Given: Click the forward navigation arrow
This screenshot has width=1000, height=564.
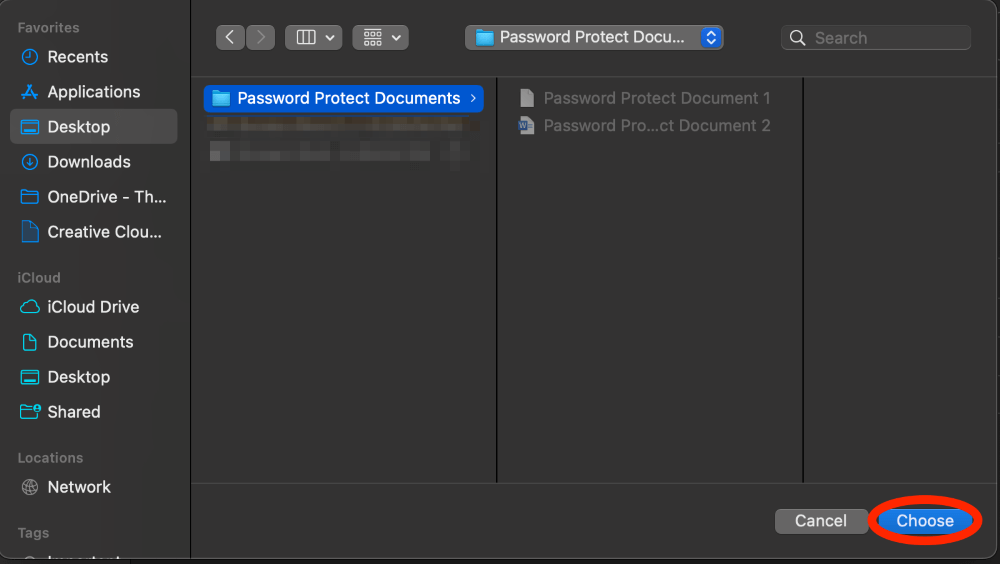Looking at the screenshot, I should (261, 37).
